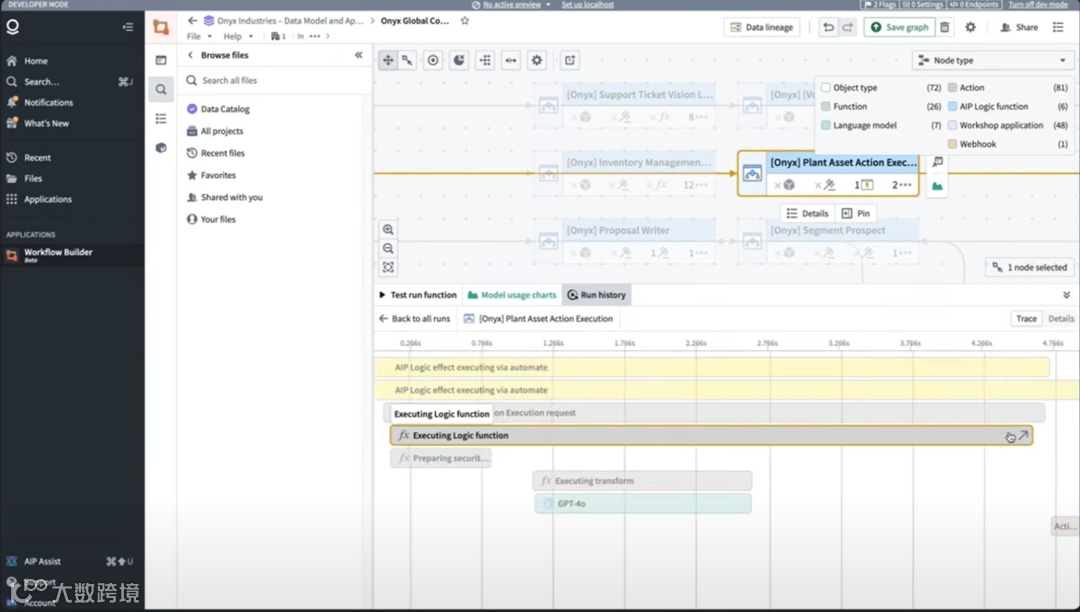Zoom in on the graph canvas

tap(388, 229)
